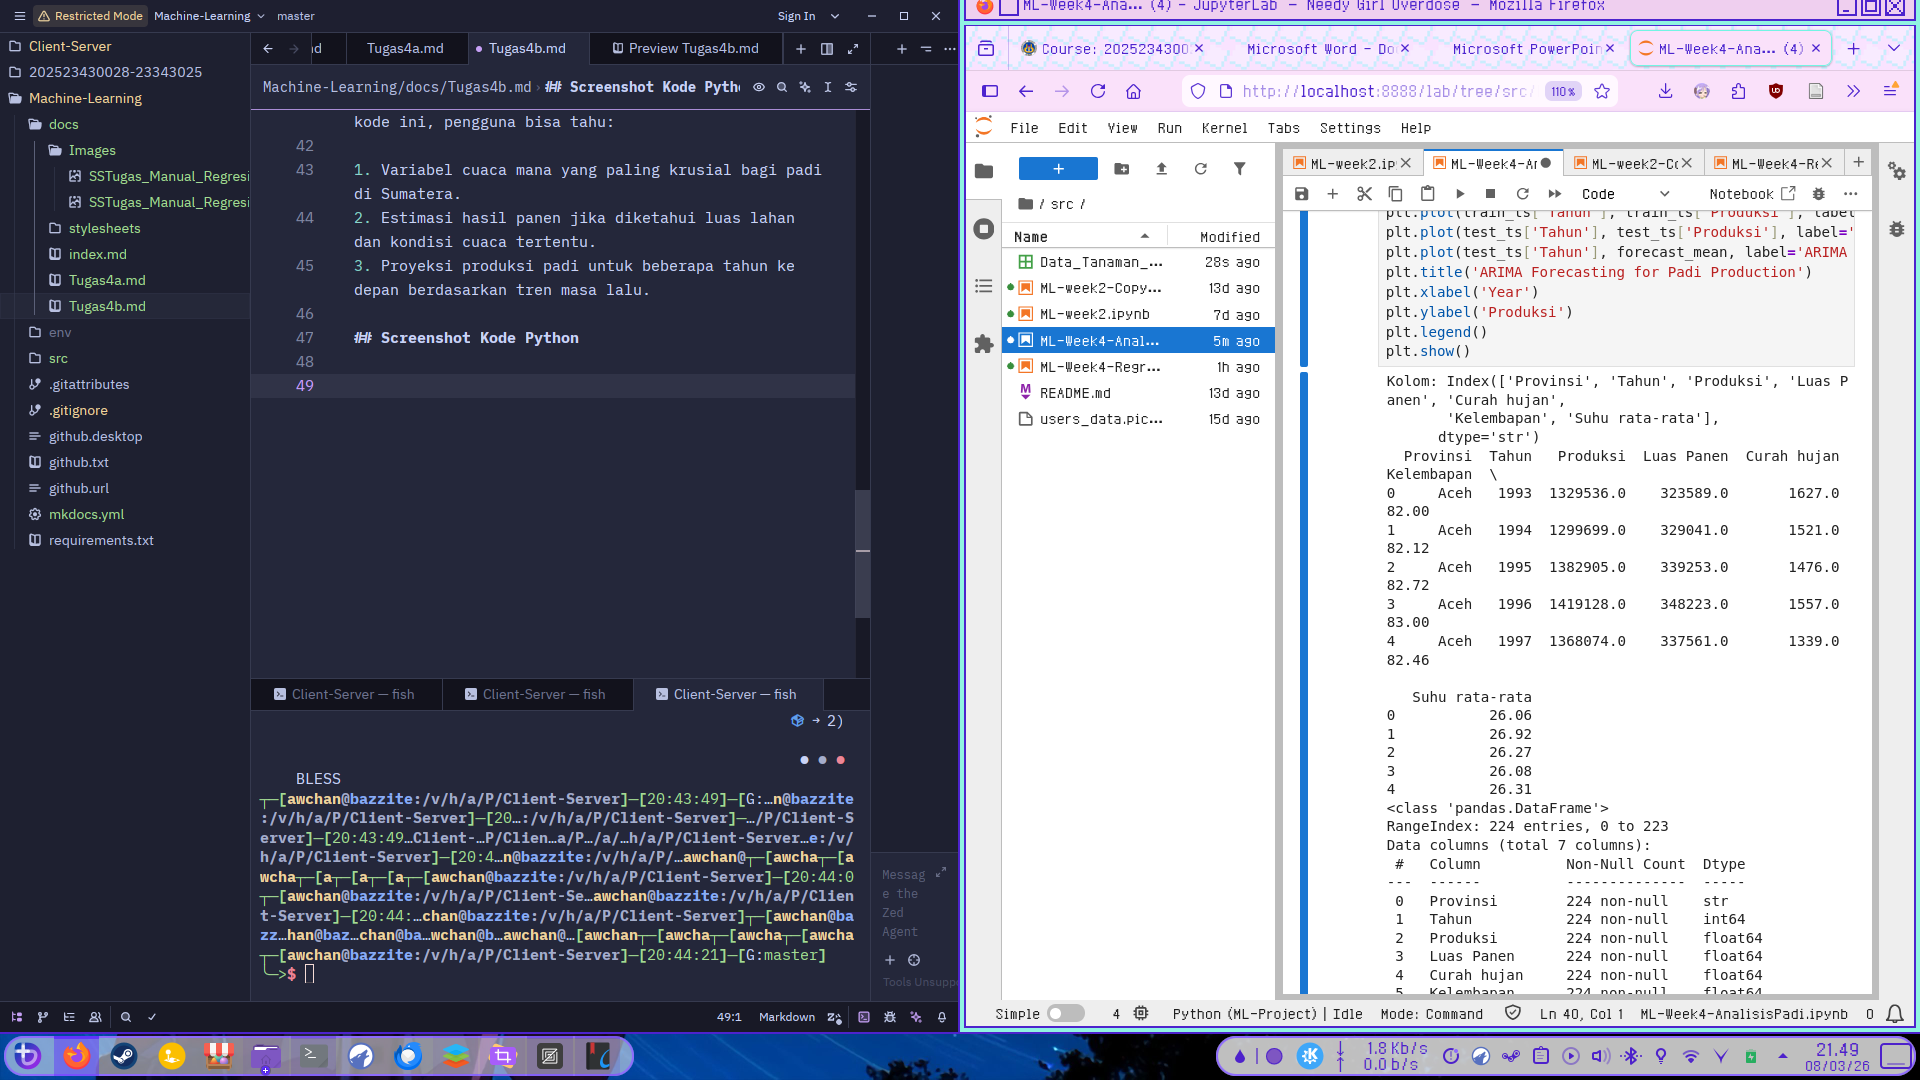This screenshot has height=1080, width=1920.
Task: Click the src breadcrumb in file browser
Action: point(1063,203)
